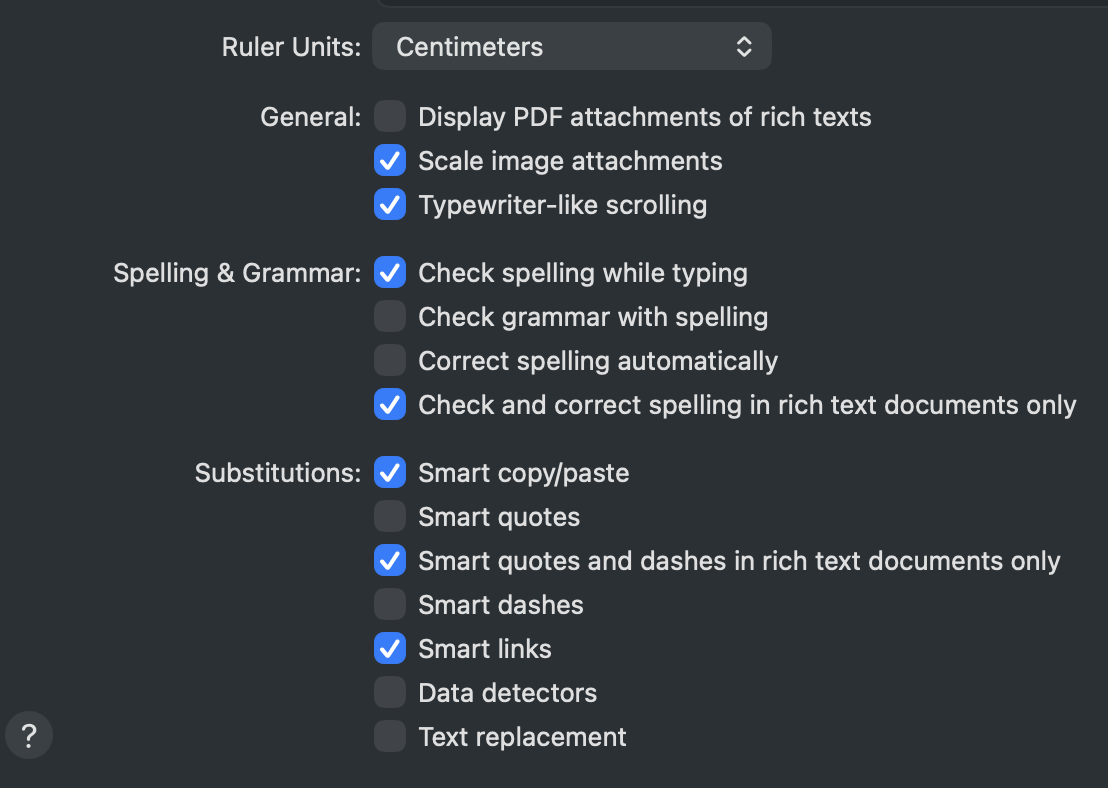1108x788 pixels.
Task: Tick Correct spelling automatically
Action: click(390, 361)
